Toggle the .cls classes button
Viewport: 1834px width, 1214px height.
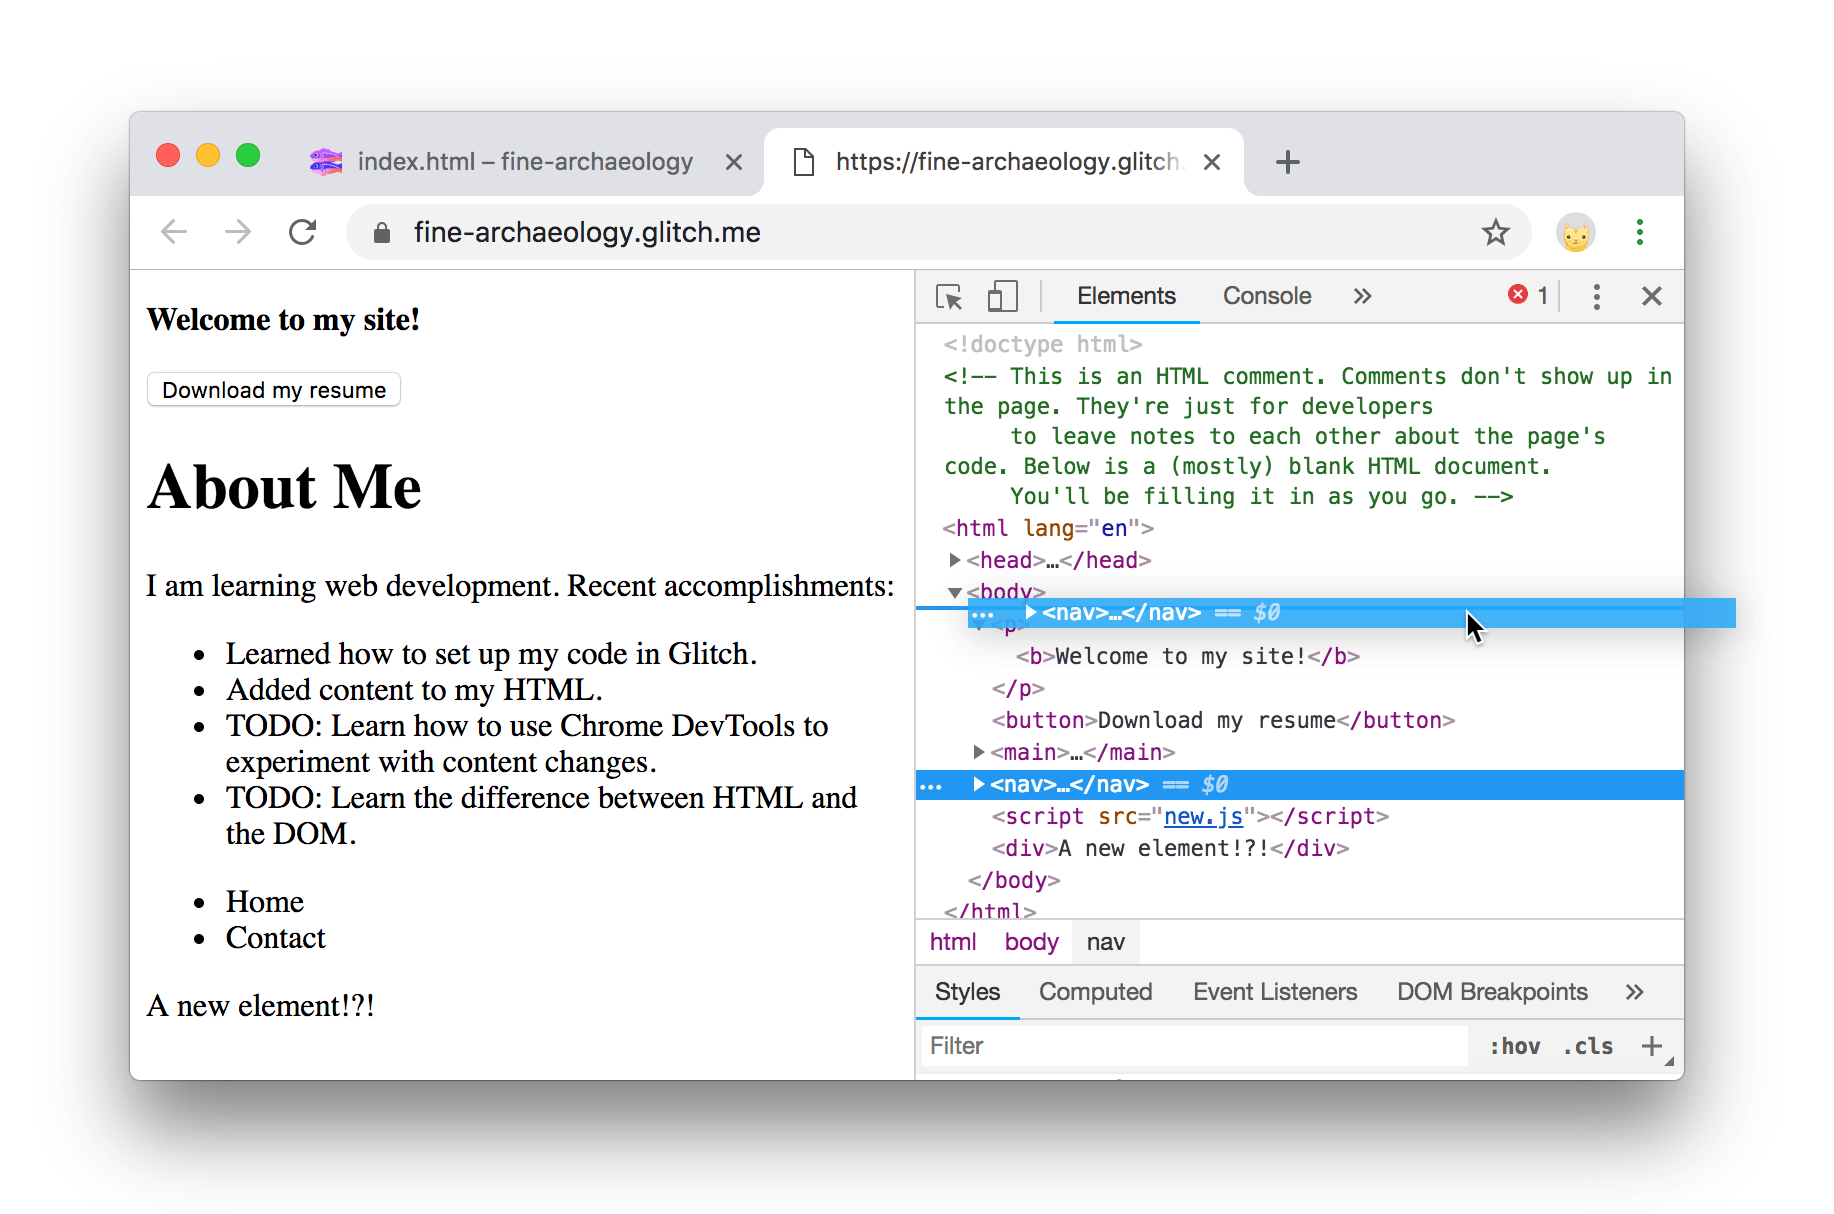coord(1588,1046)
